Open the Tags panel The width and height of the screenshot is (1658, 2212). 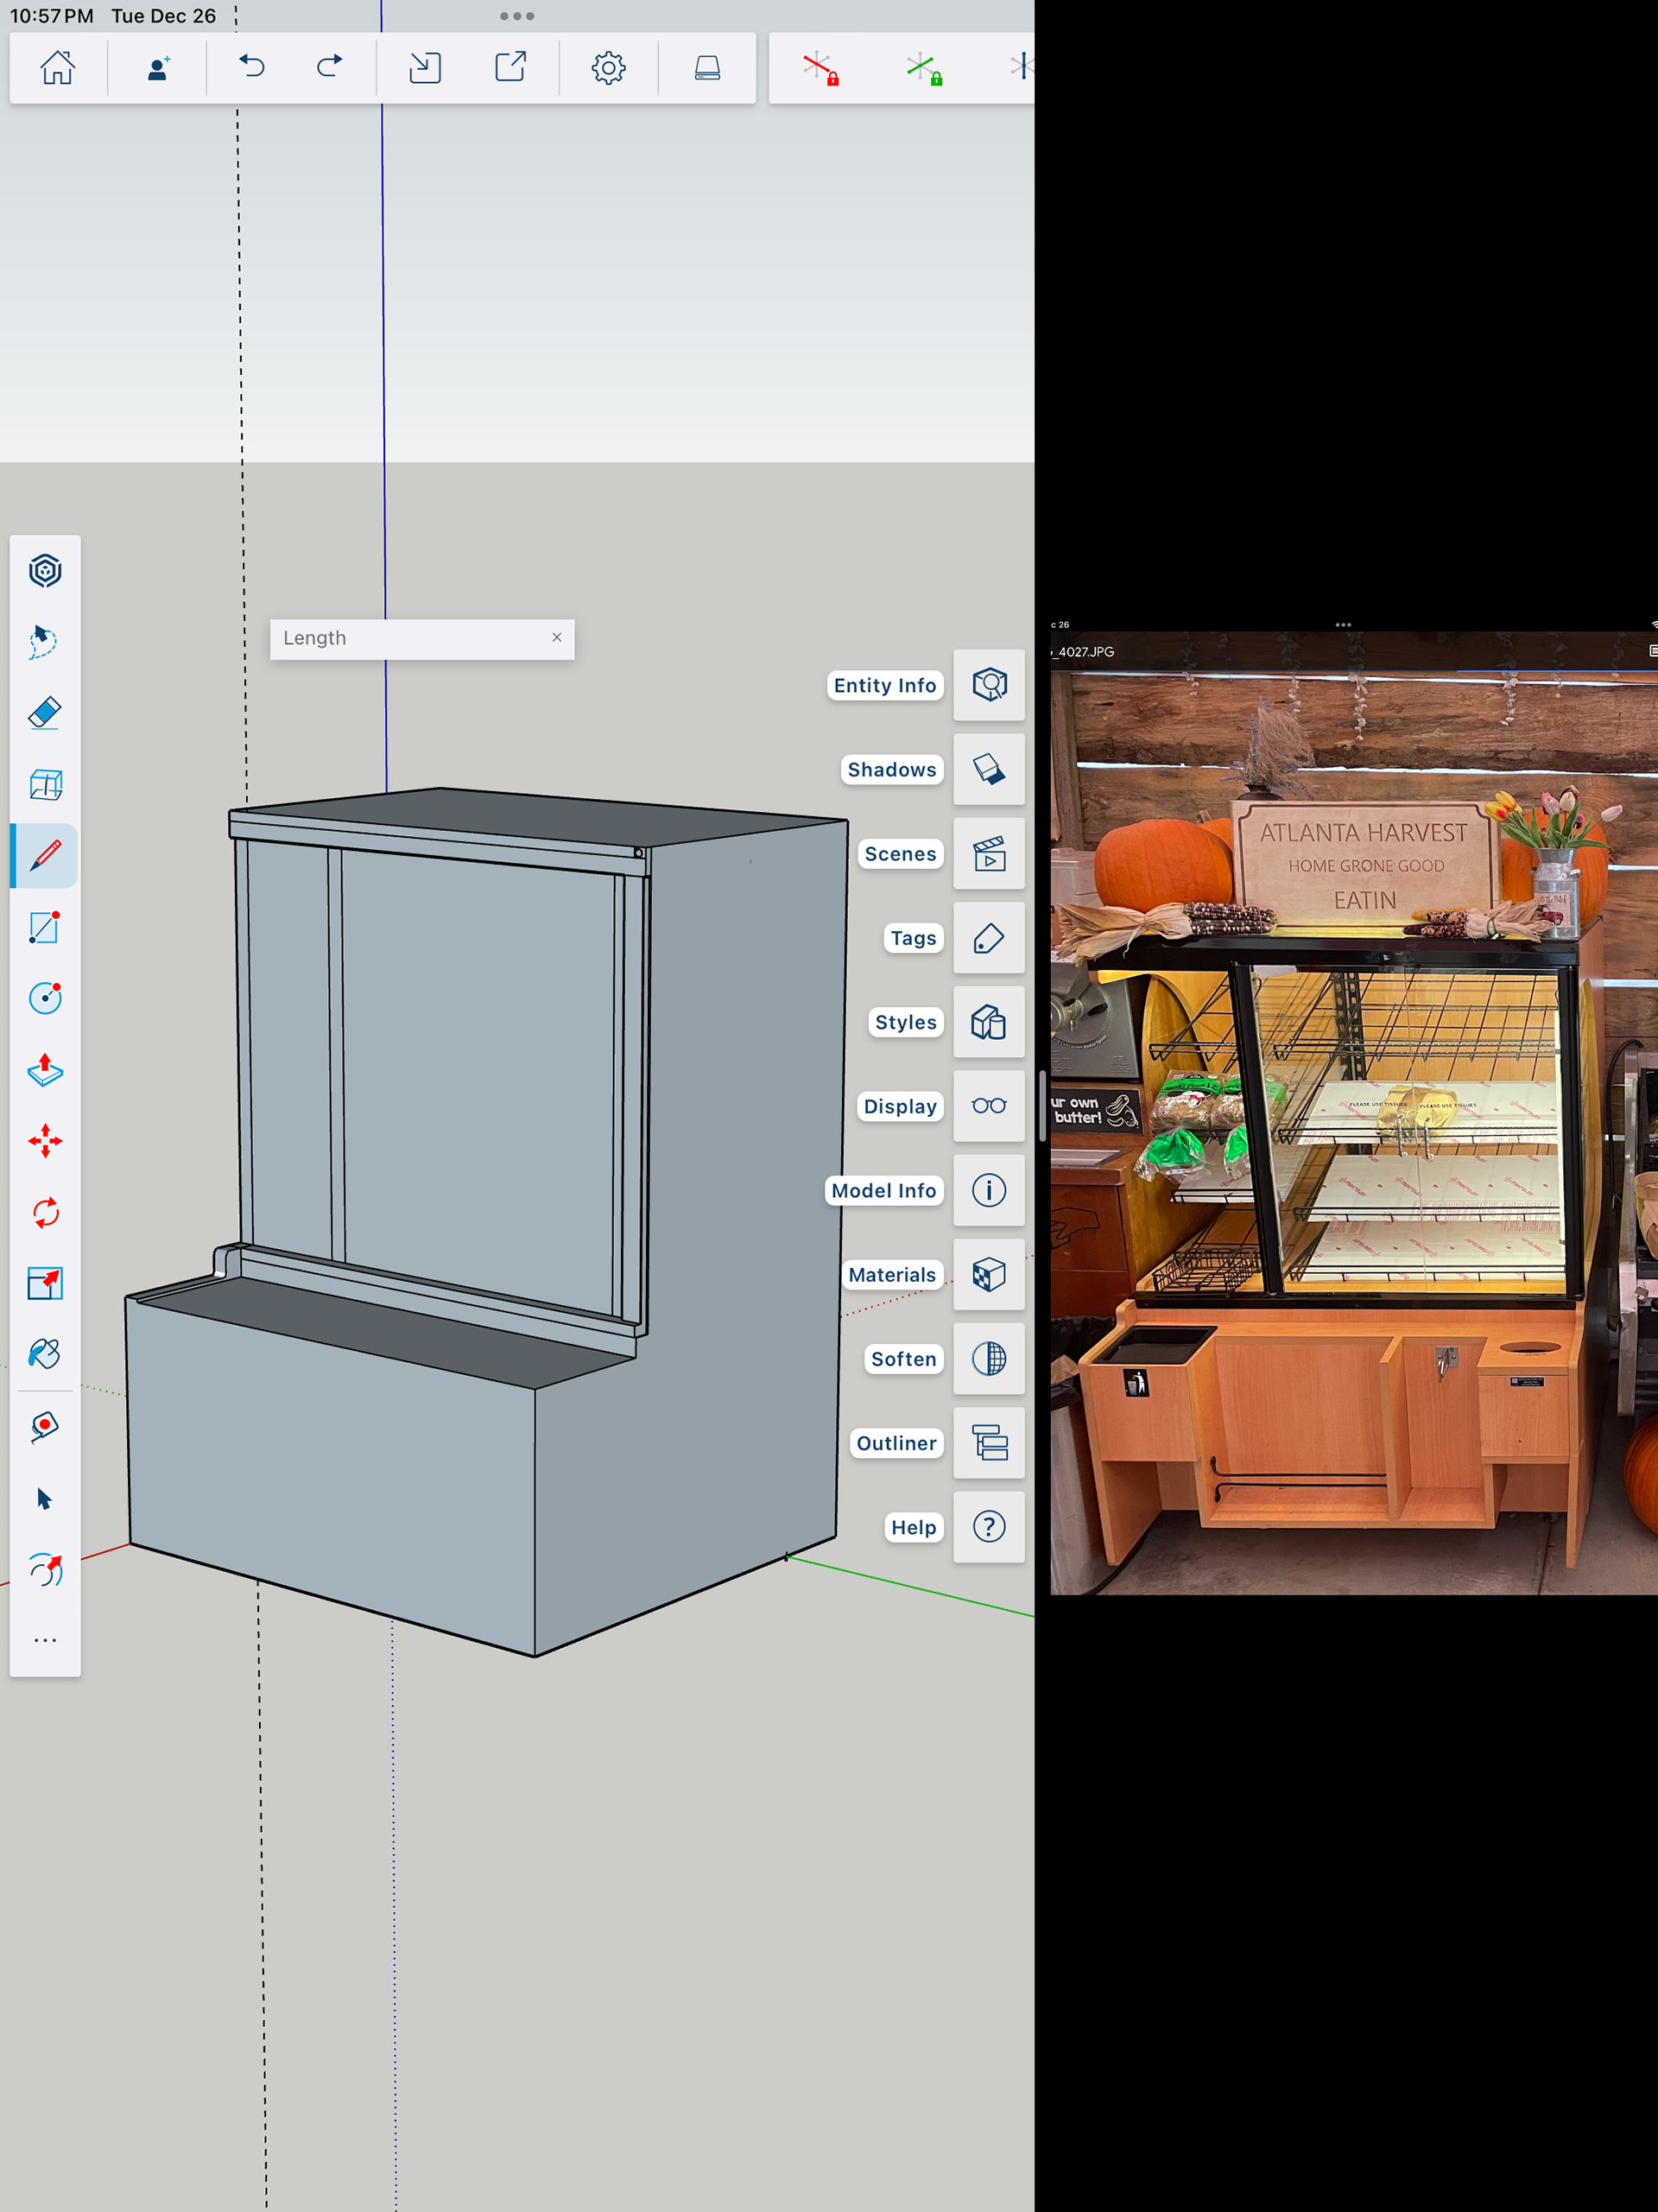point(988,938)
